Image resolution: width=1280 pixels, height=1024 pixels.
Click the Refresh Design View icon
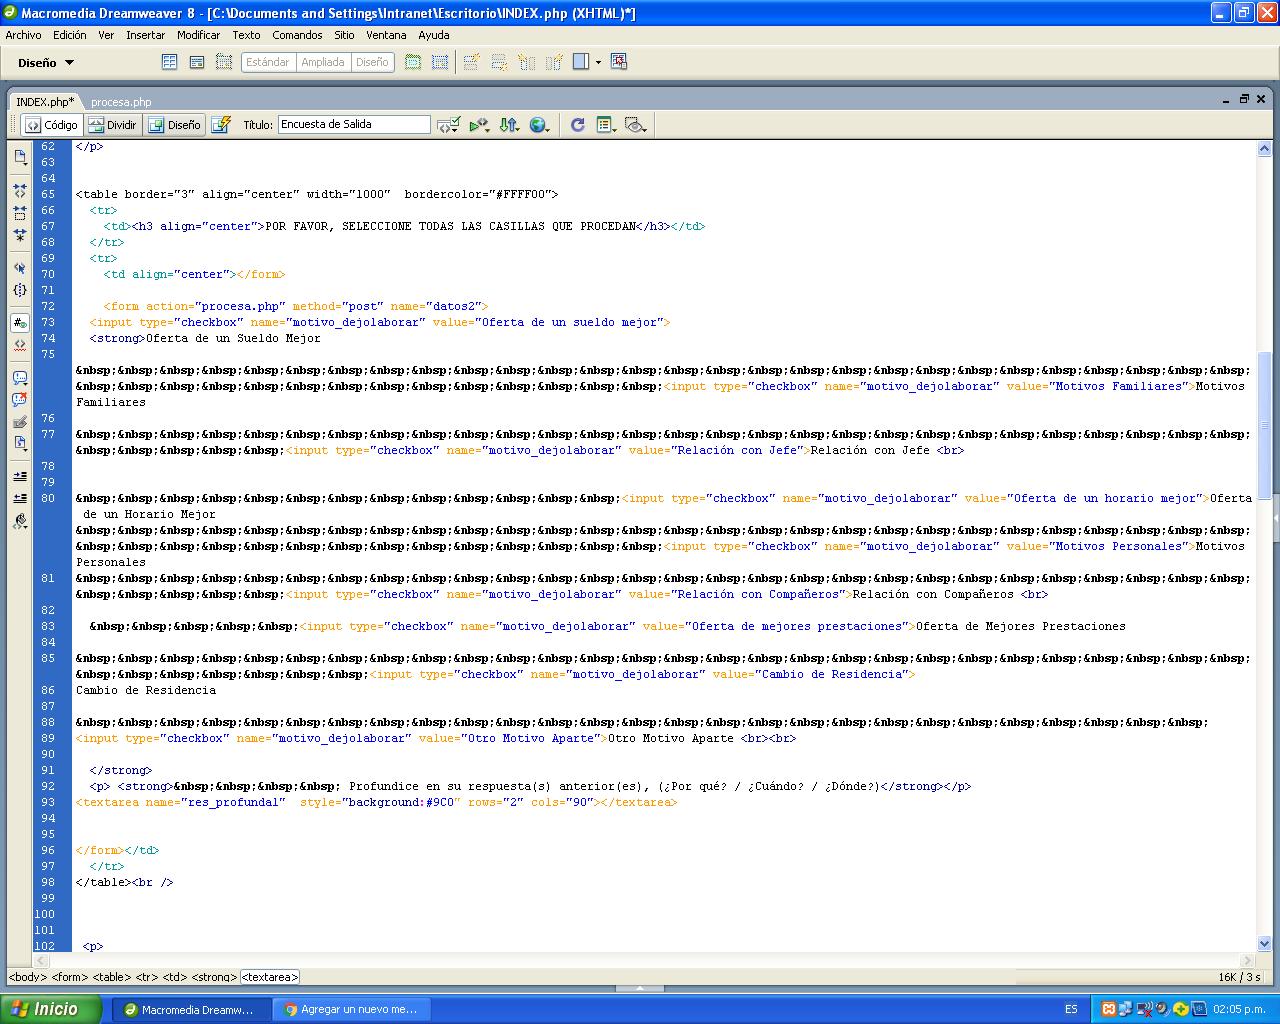coord(577,125)
